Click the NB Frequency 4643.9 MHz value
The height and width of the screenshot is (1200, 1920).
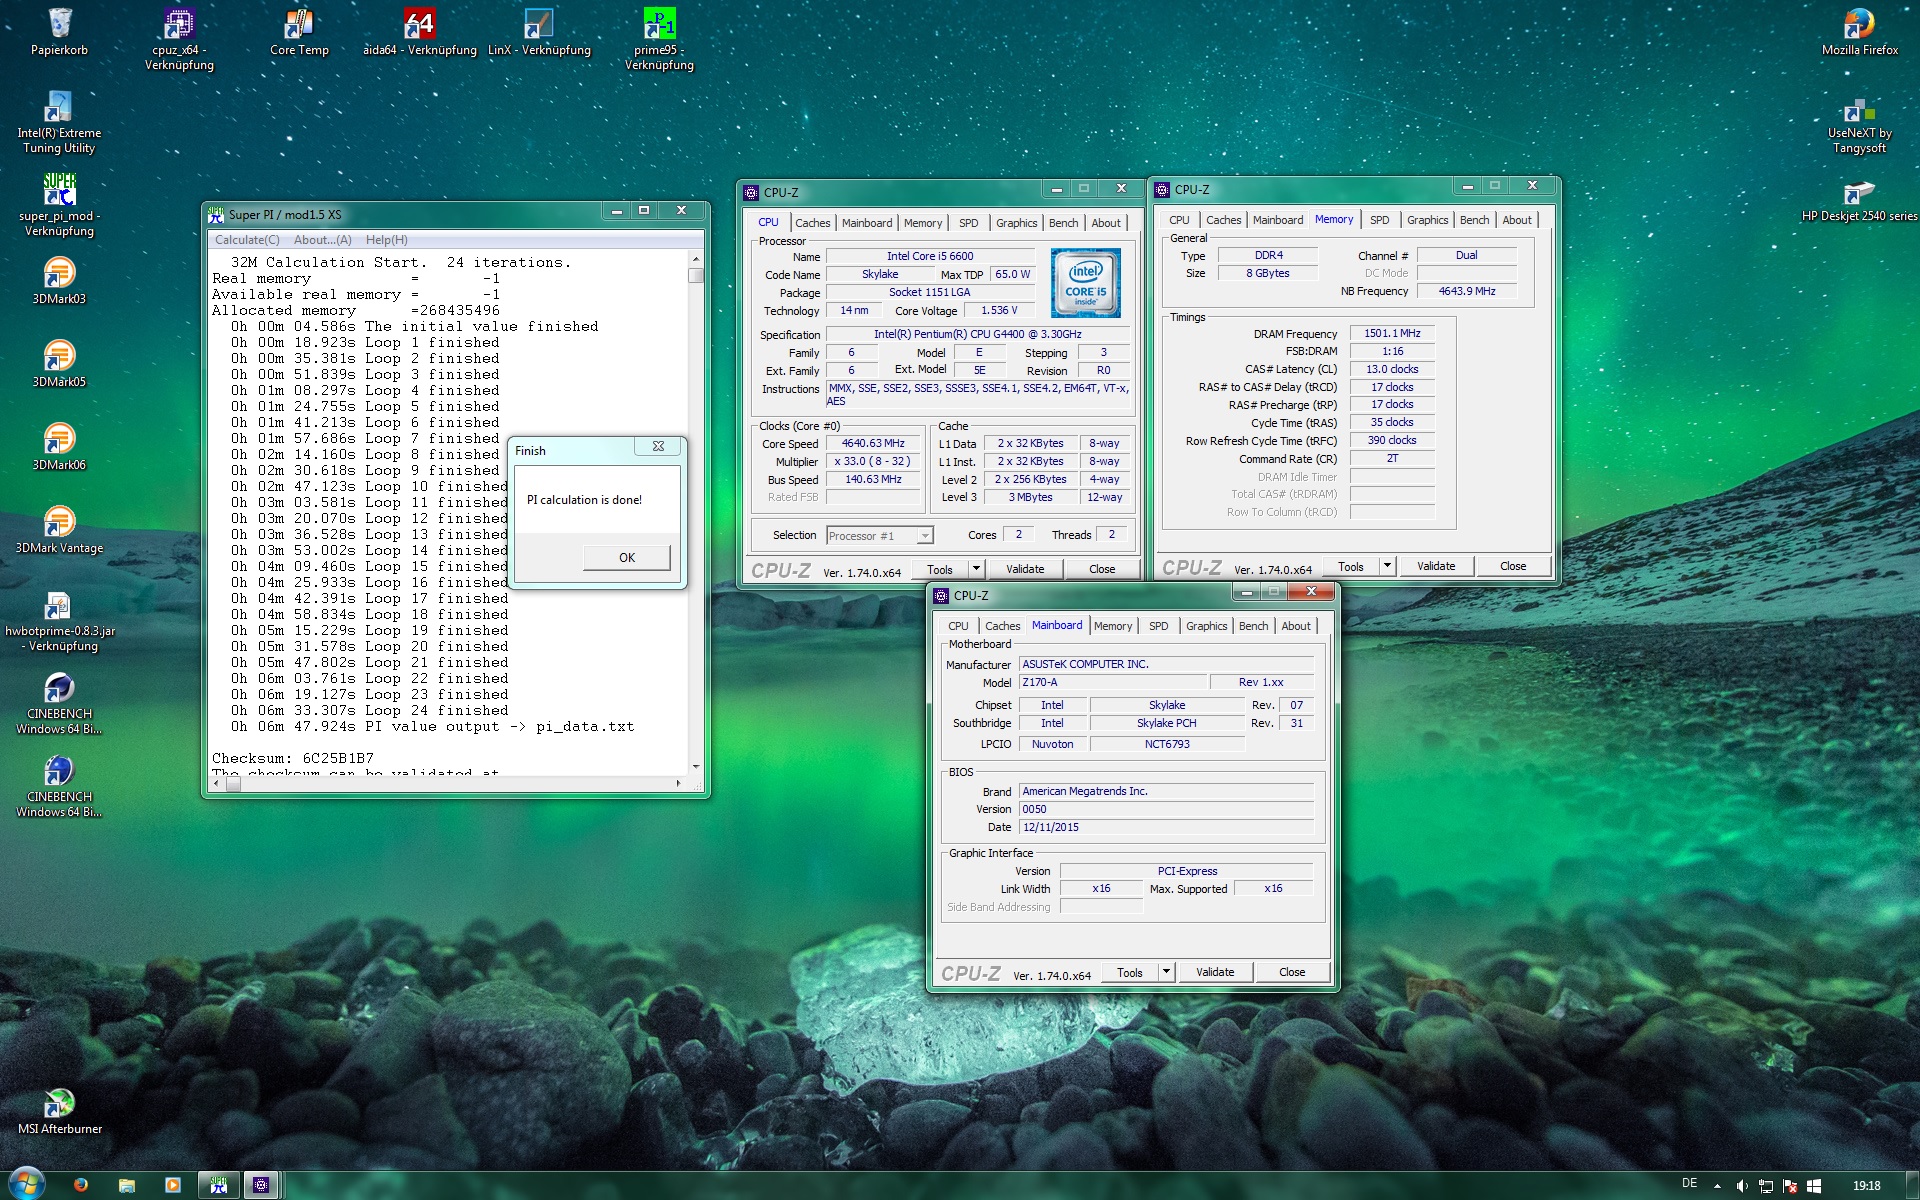(1467, 291)
